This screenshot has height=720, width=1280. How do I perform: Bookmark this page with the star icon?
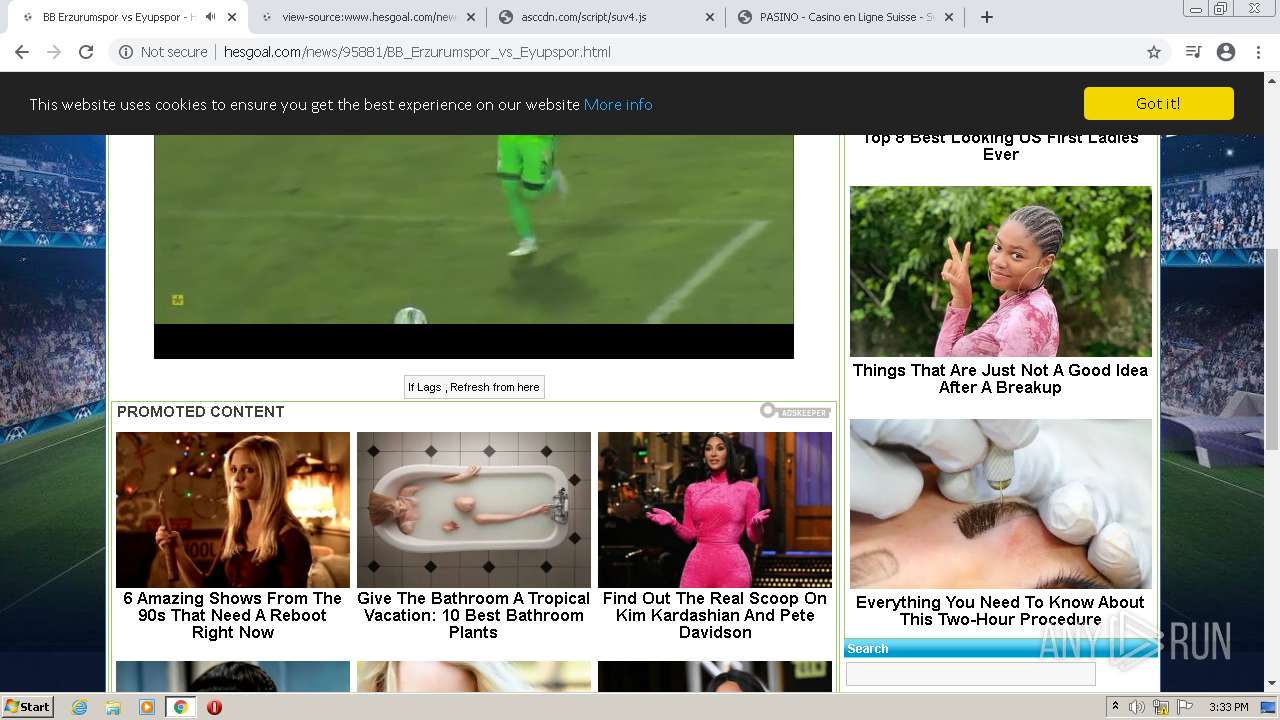click(x=1154, y=52)
